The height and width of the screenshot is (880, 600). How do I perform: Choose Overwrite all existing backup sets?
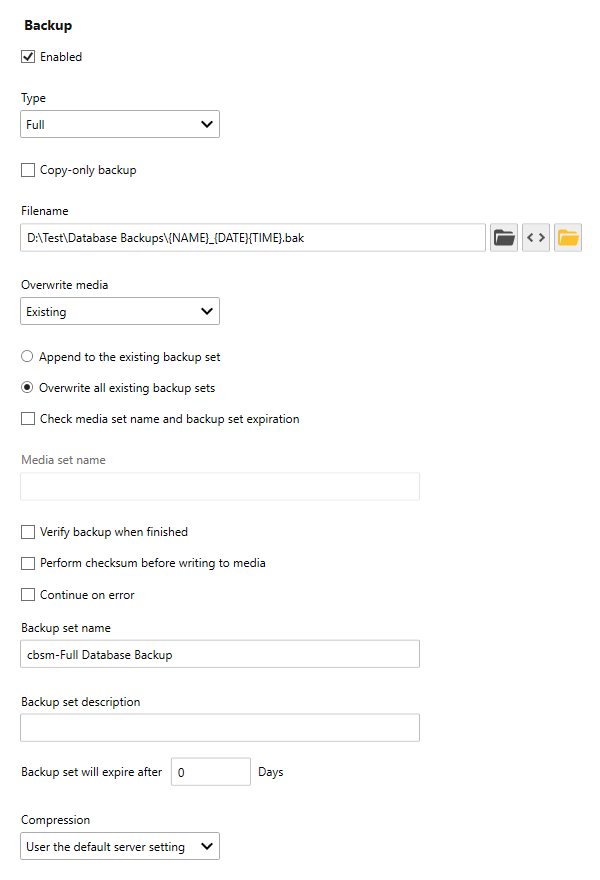pos(28,388)
